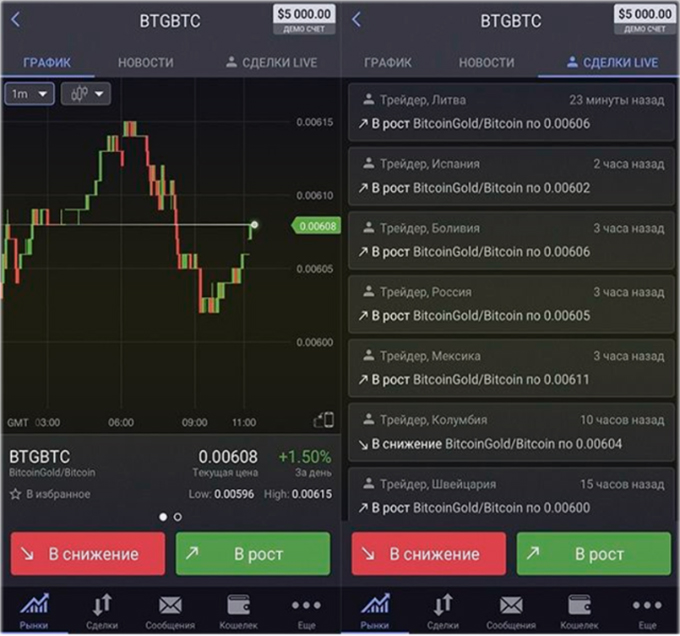The width and height of the screenshot is (680, 636).
Task: Tap back arrow on the left chart screen
Action: click(16, 20)
